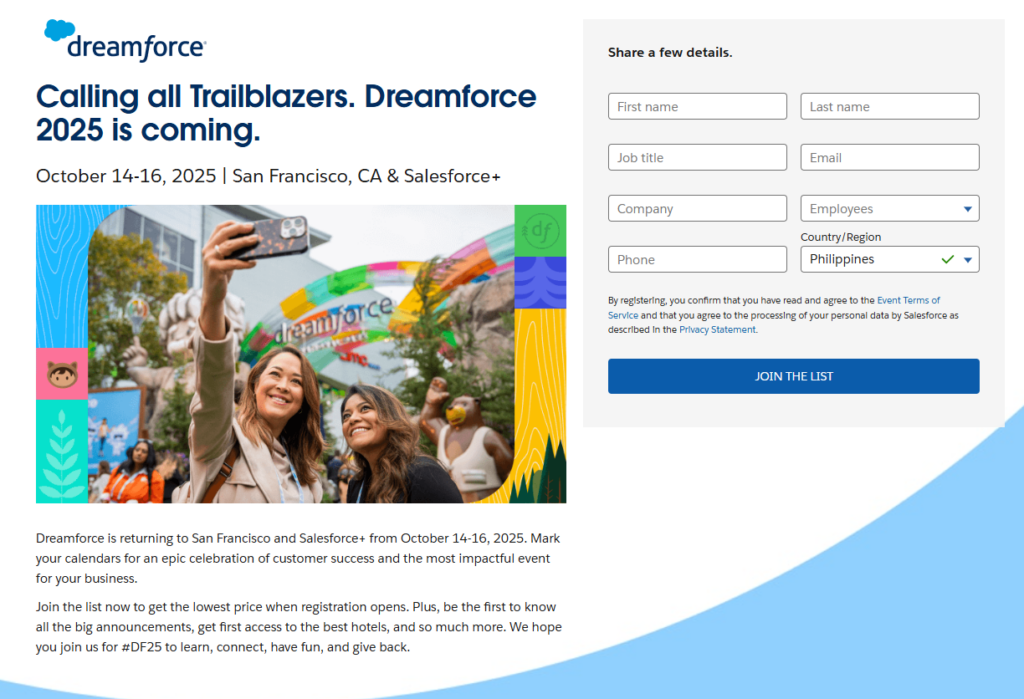Click the 'Share a few details.' heading
Image resolution: width=1024 pixels, height=699 pixels.
[670, 52]
